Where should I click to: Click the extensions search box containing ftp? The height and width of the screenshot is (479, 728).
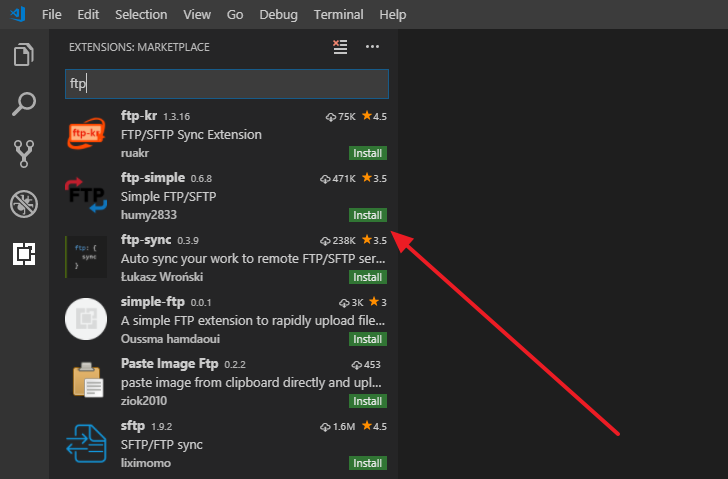click(x=227, y=84)
